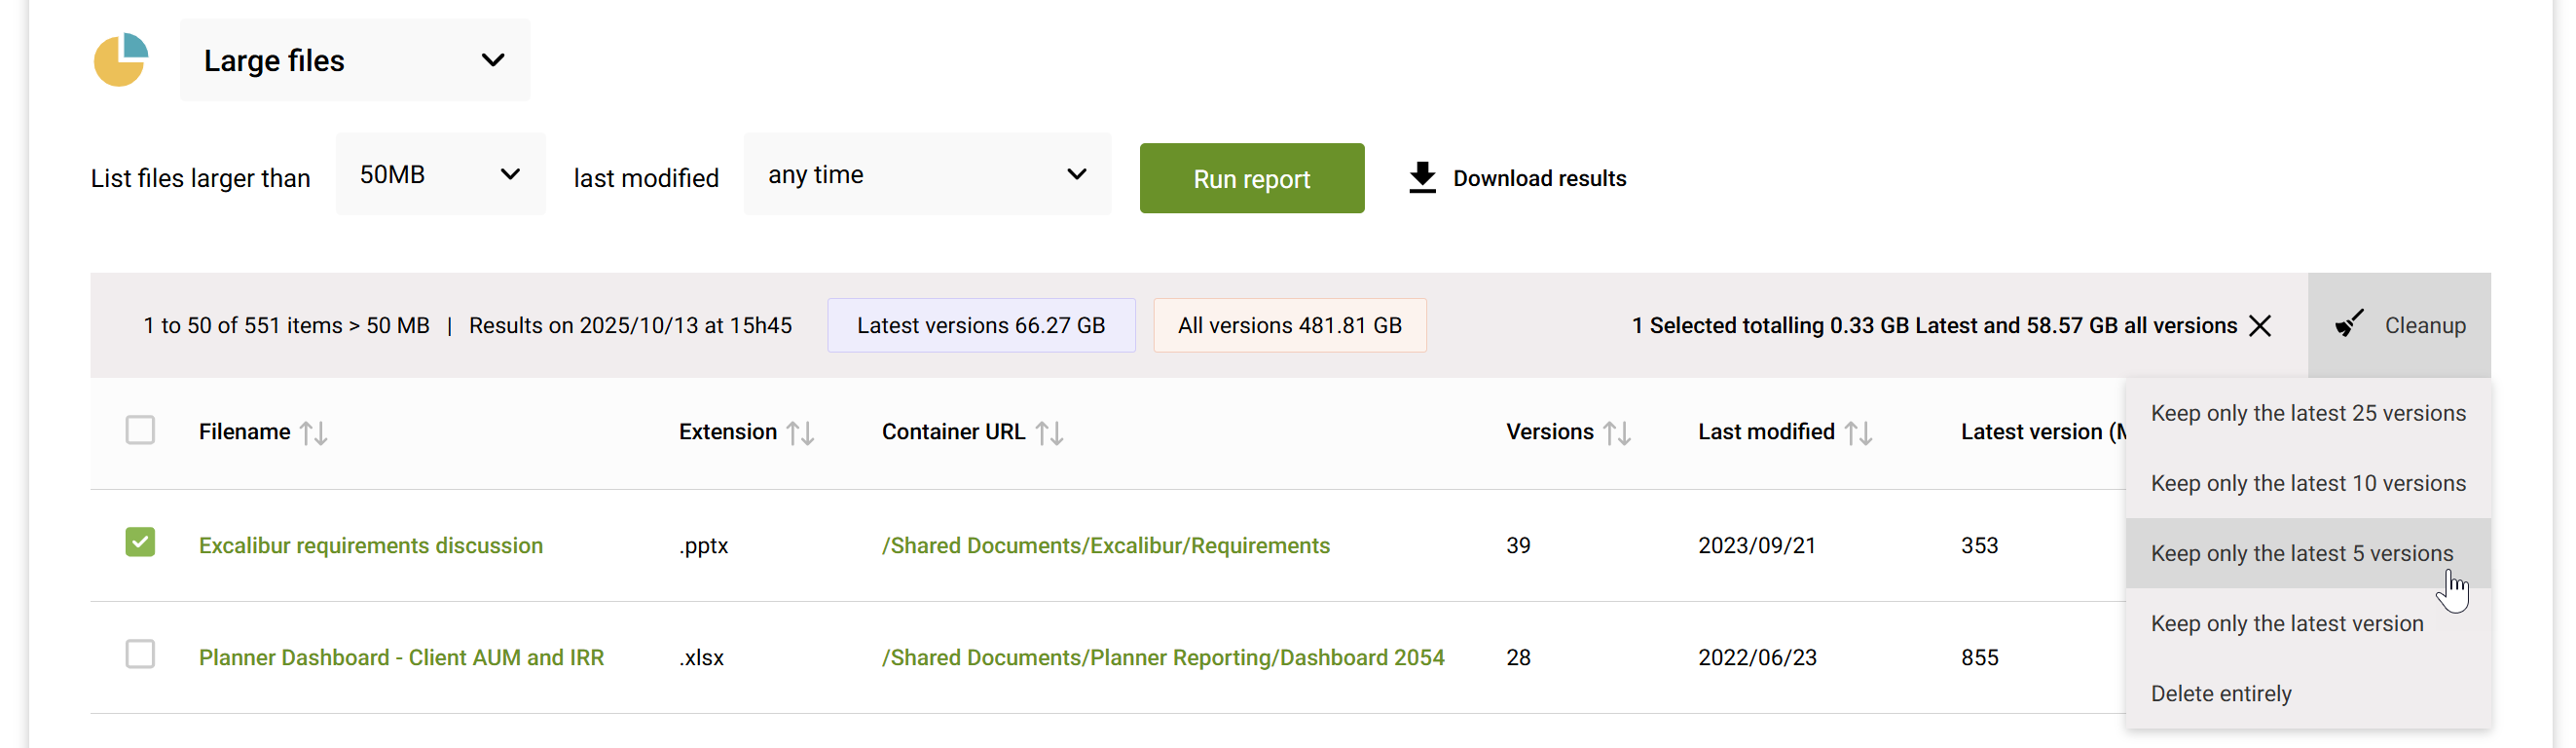Click the latest version size 353 cell
Viewport: 2576px width, 748px height.
tap(1978, 546)
